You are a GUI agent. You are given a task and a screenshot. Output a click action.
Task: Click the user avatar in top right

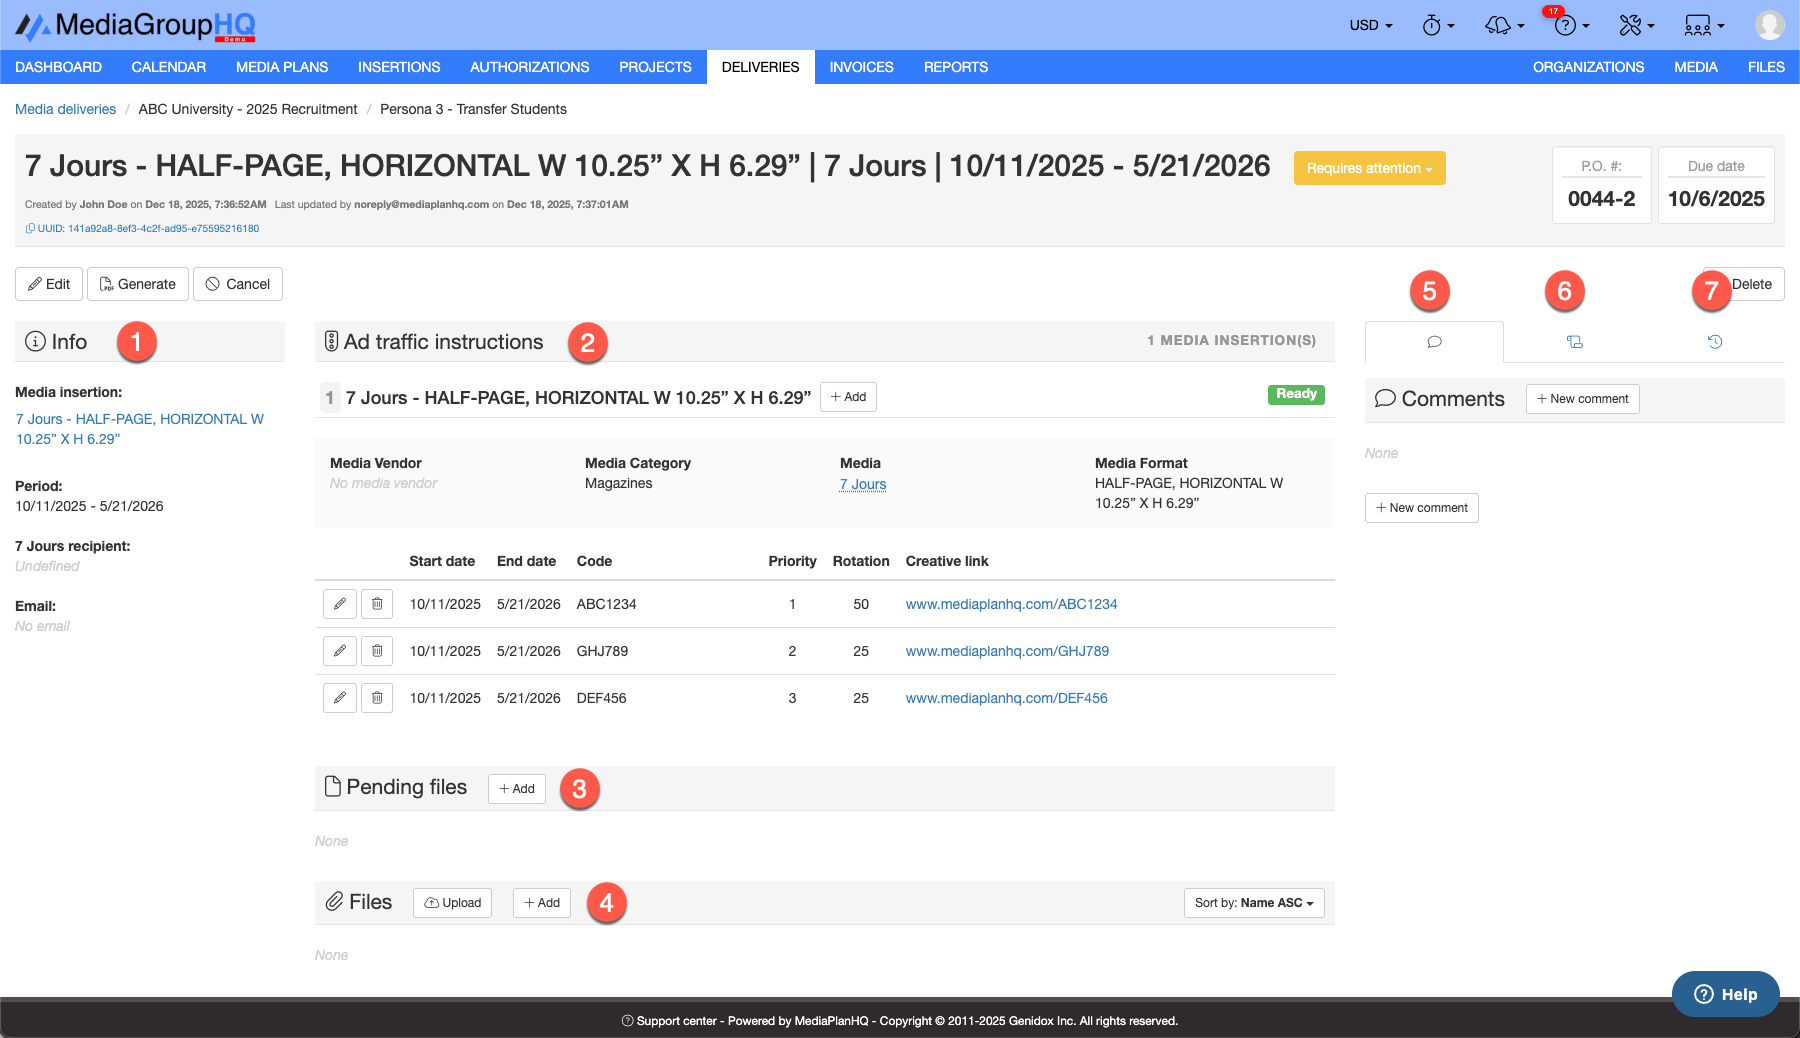(1769, 25)
